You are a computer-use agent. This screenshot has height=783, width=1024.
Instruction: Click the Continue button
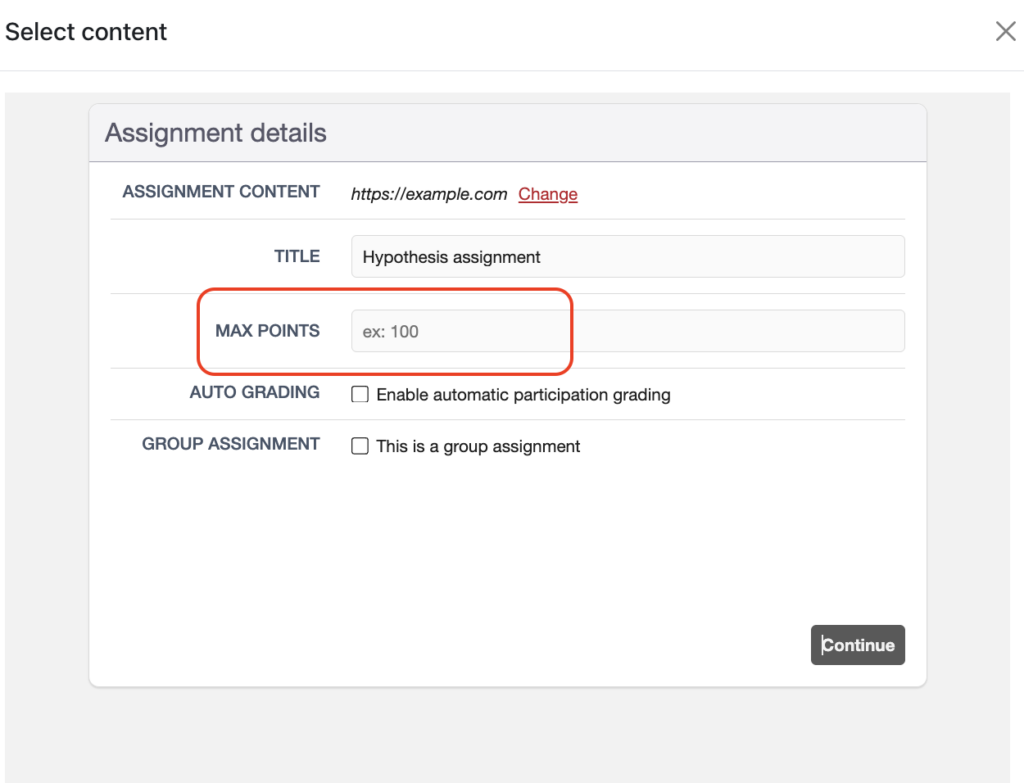tap(857, 645)
